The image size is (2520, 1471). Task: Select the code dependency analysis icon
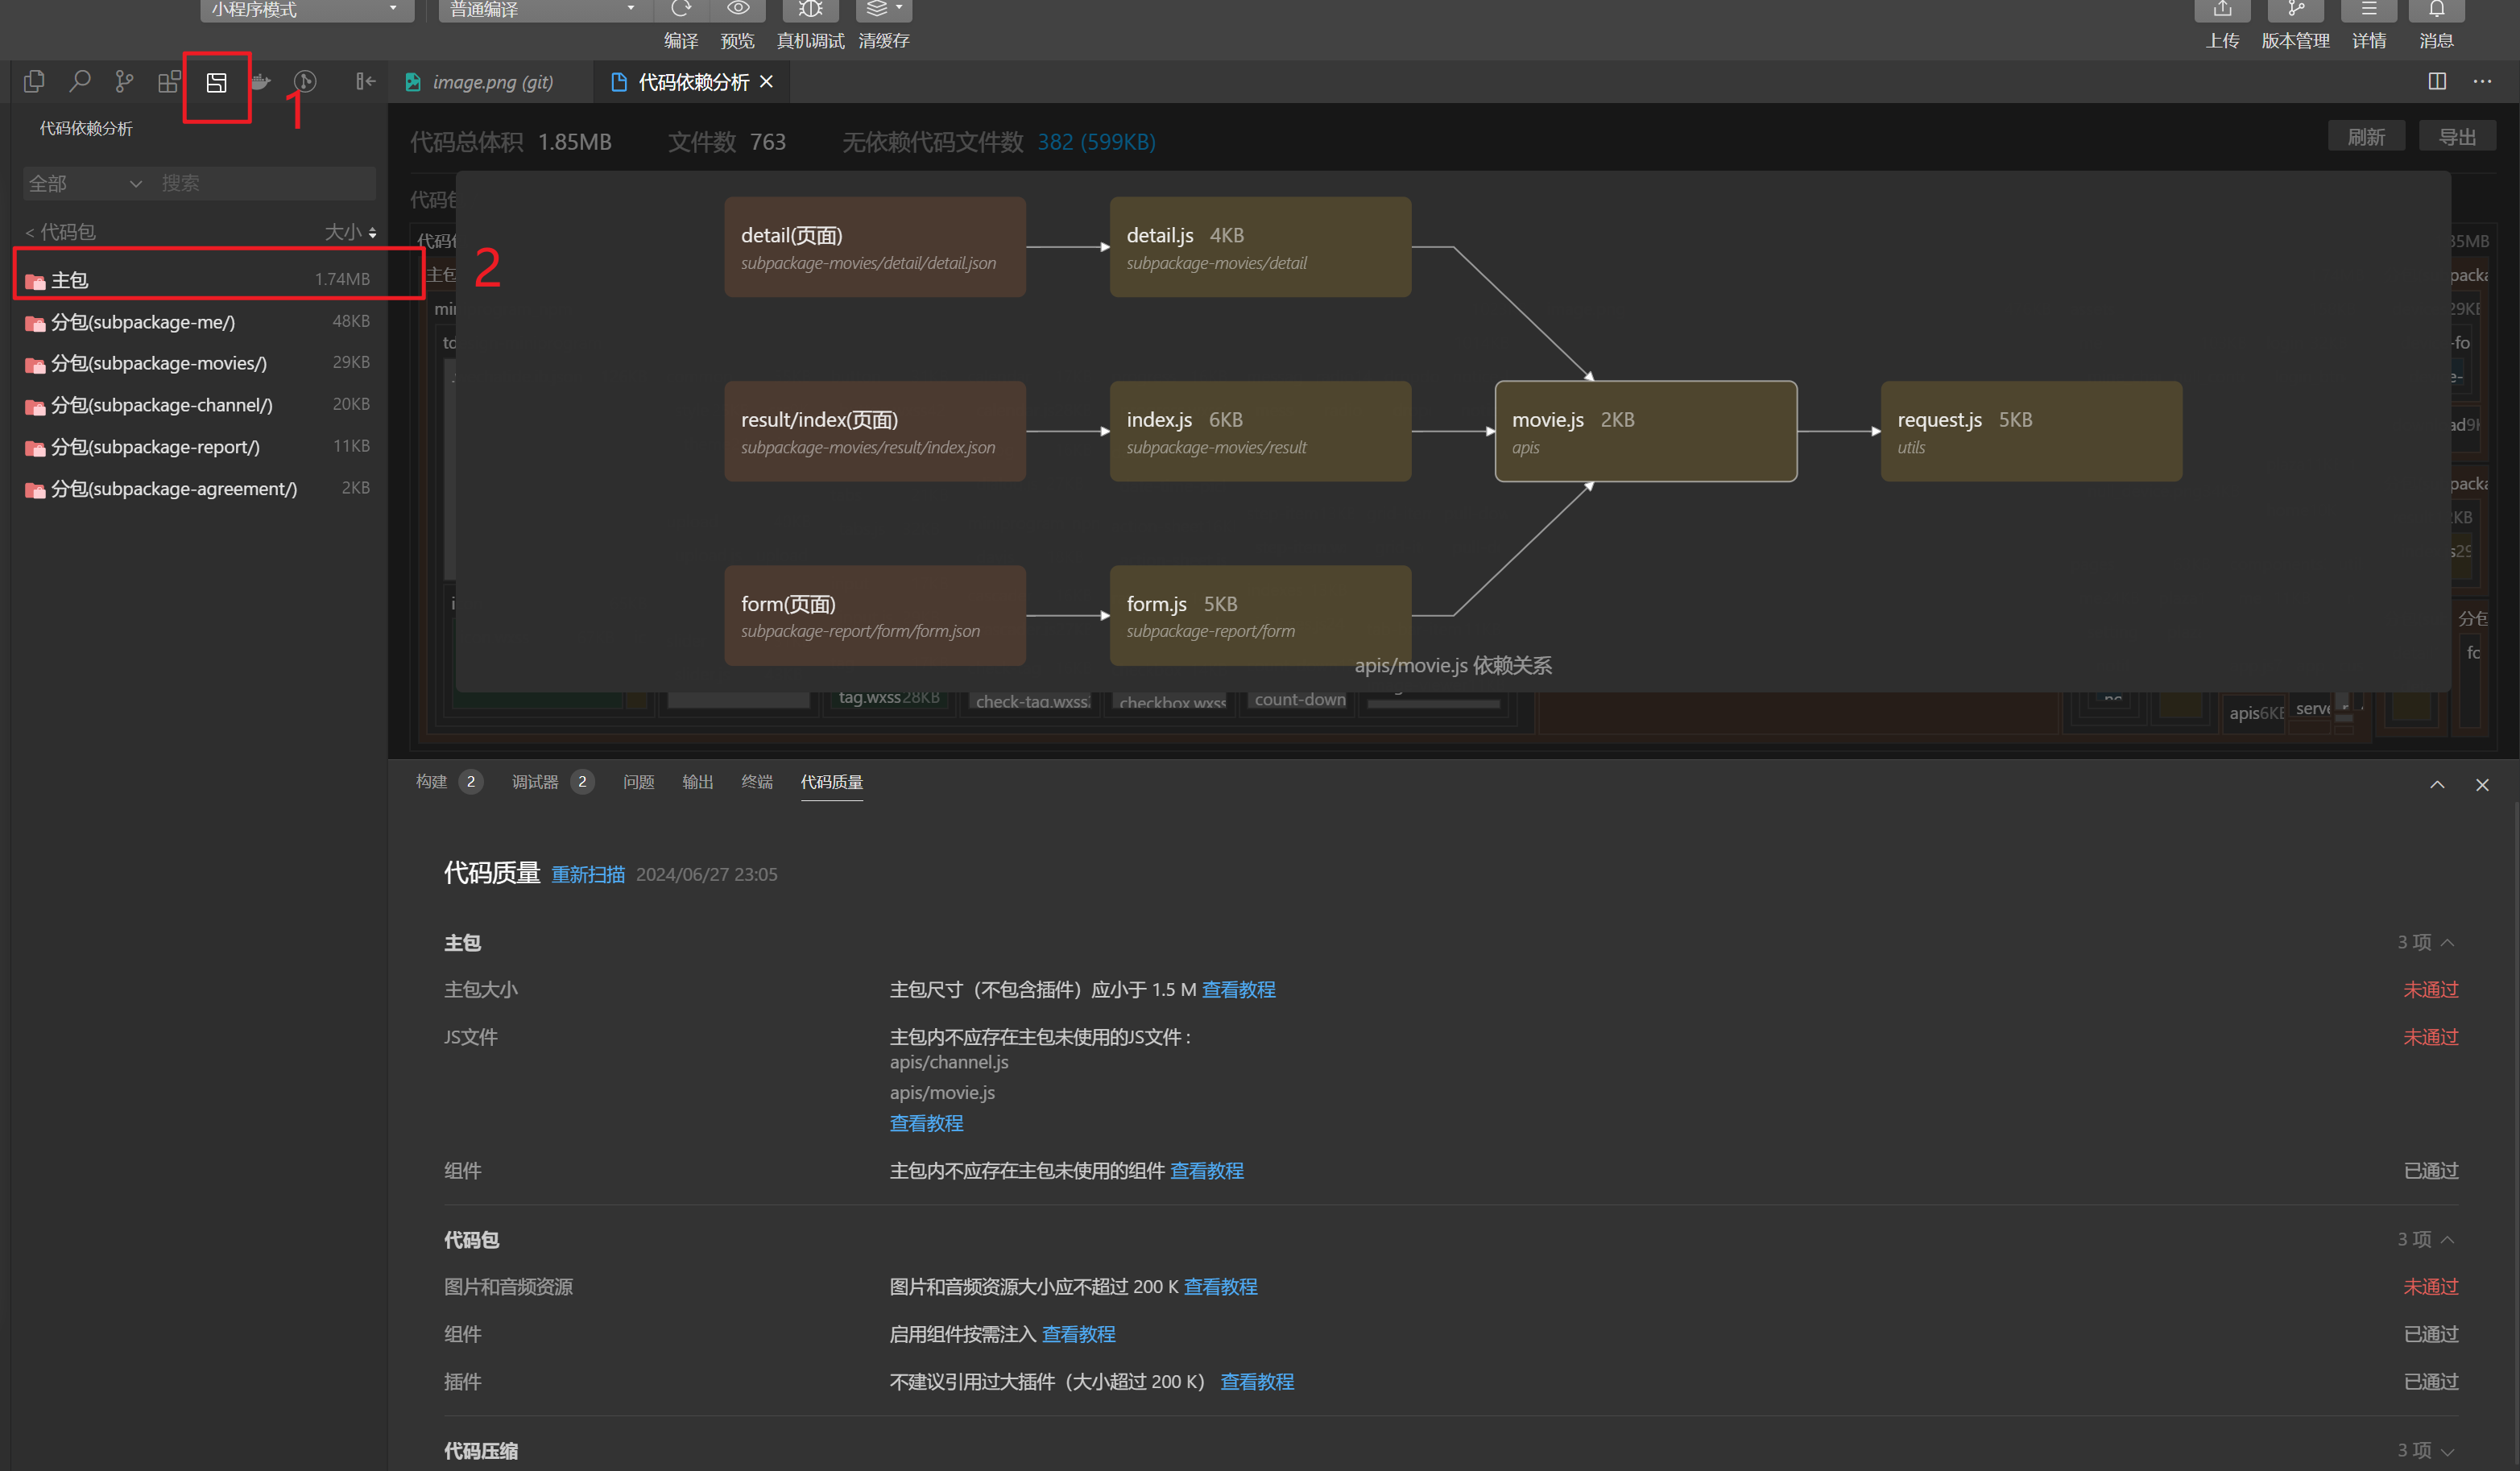tap(216, 82)
